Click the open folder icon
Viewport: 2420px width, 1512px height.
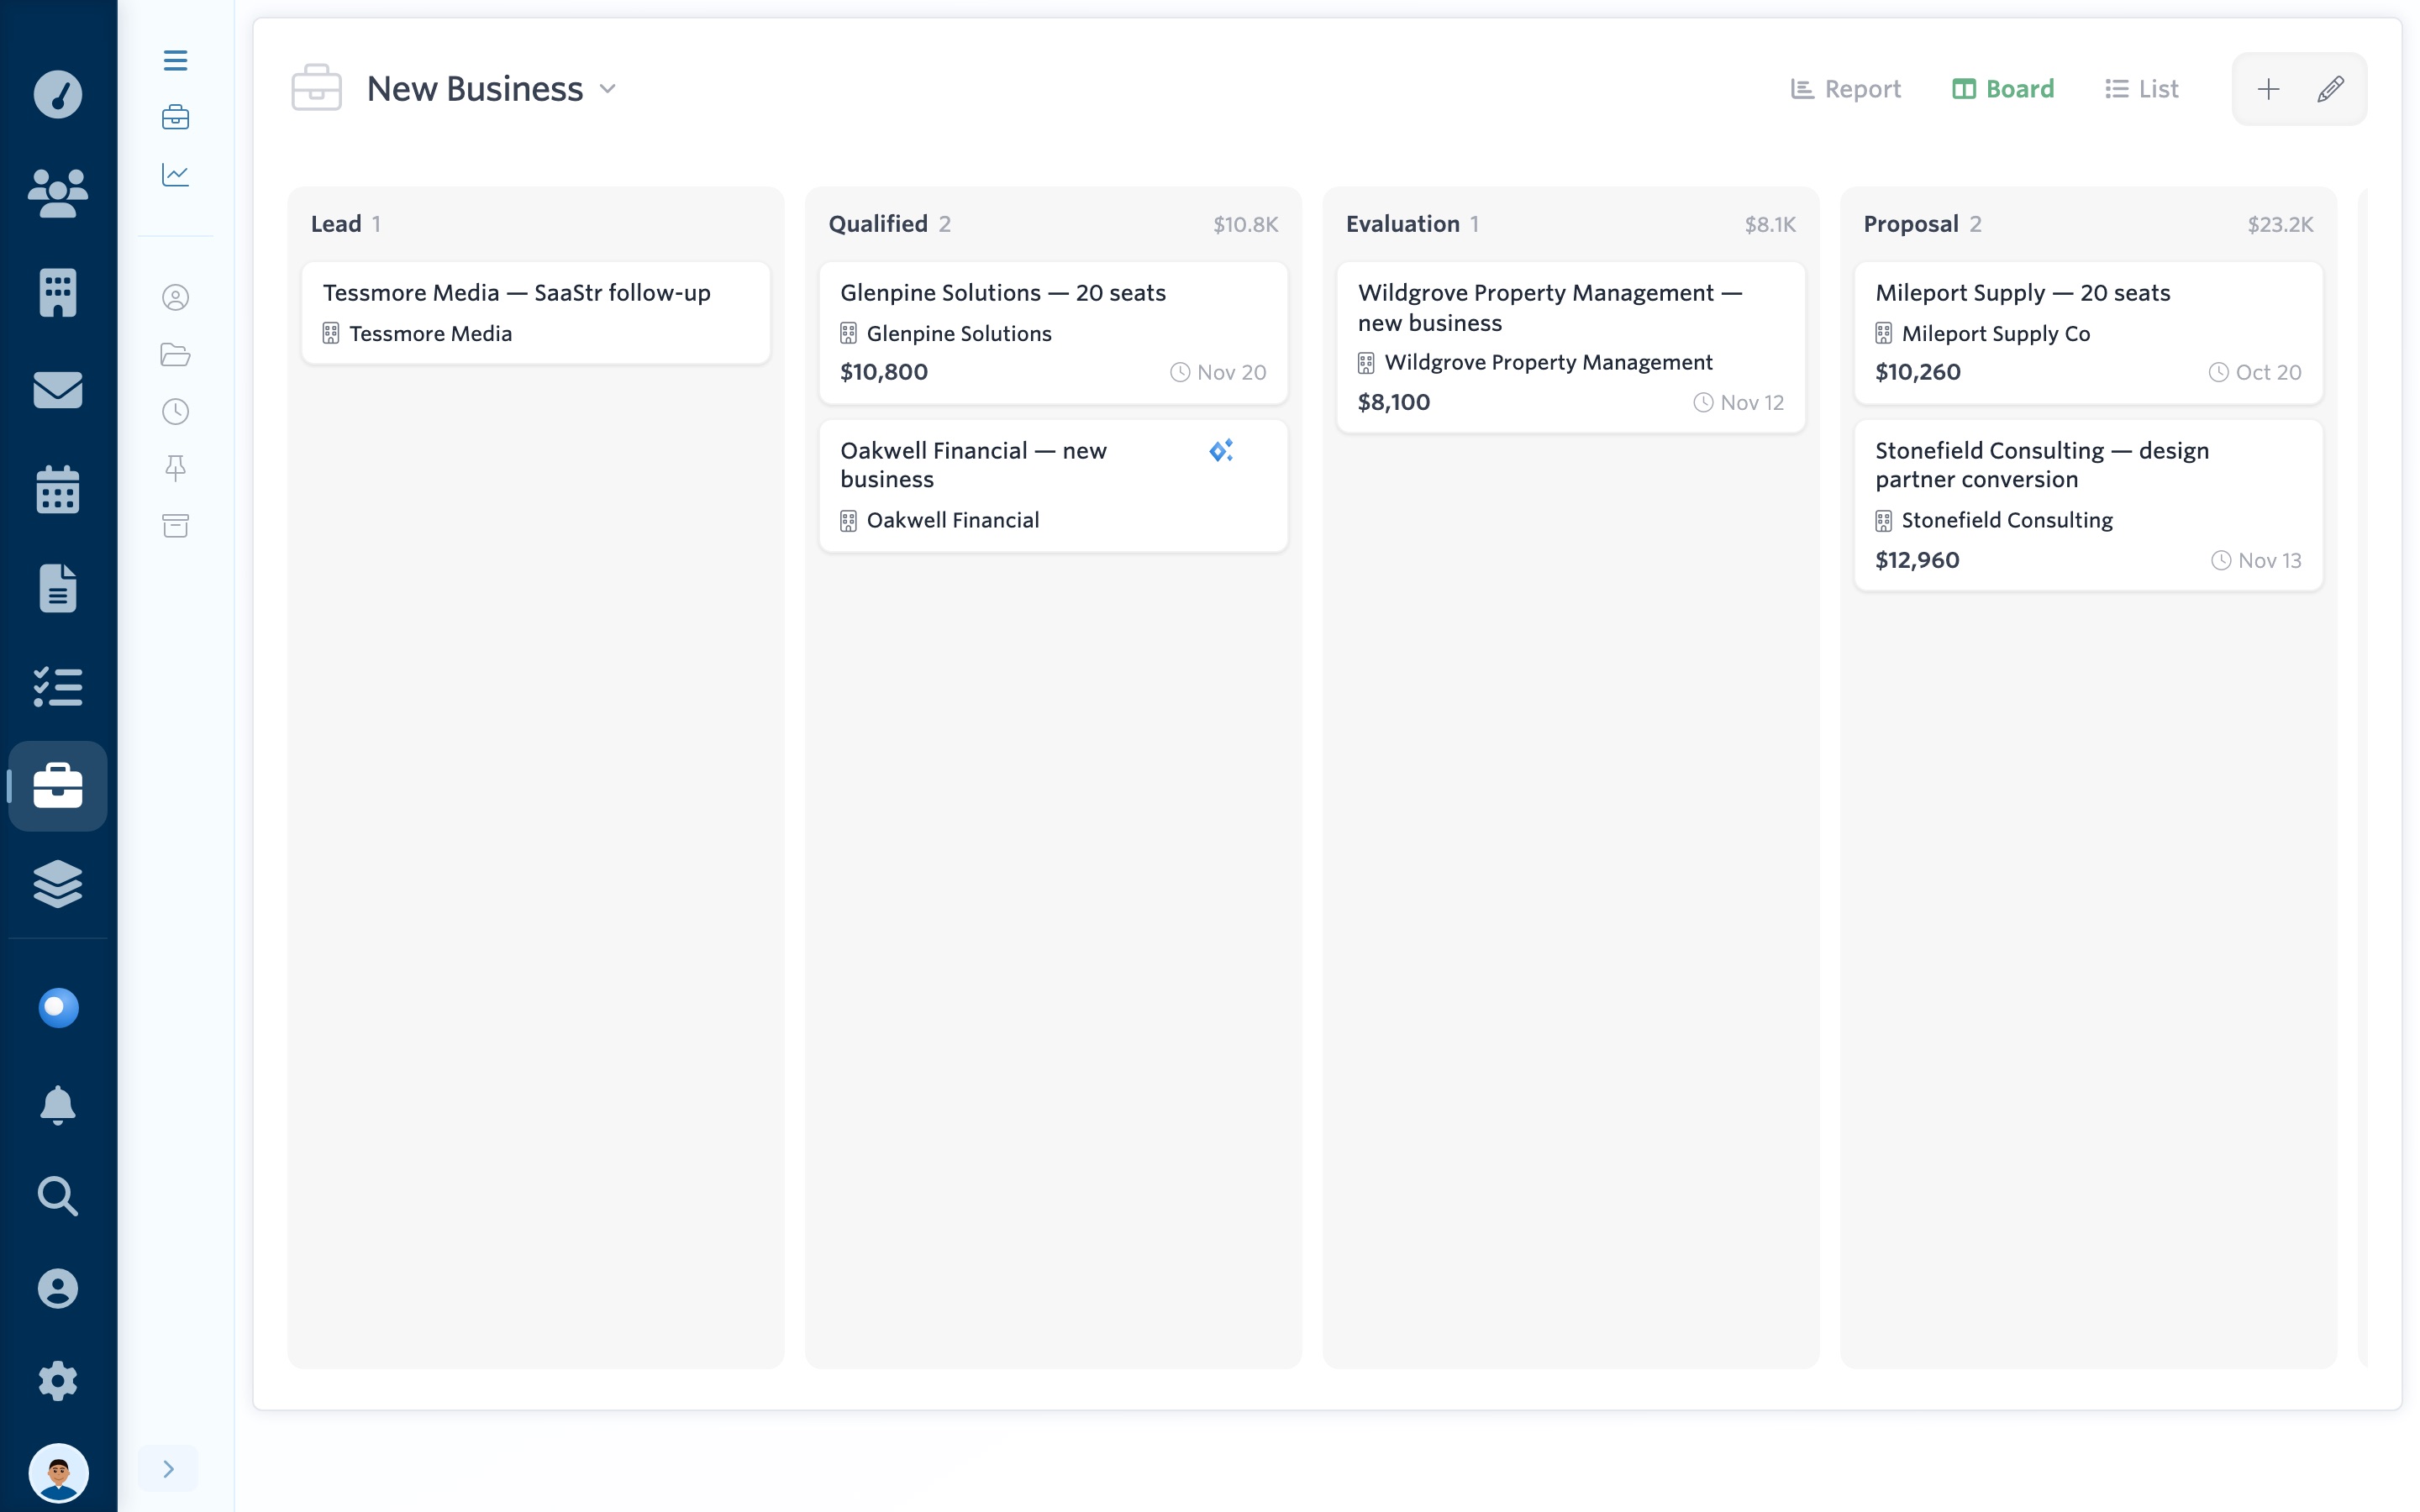point(175,354)
